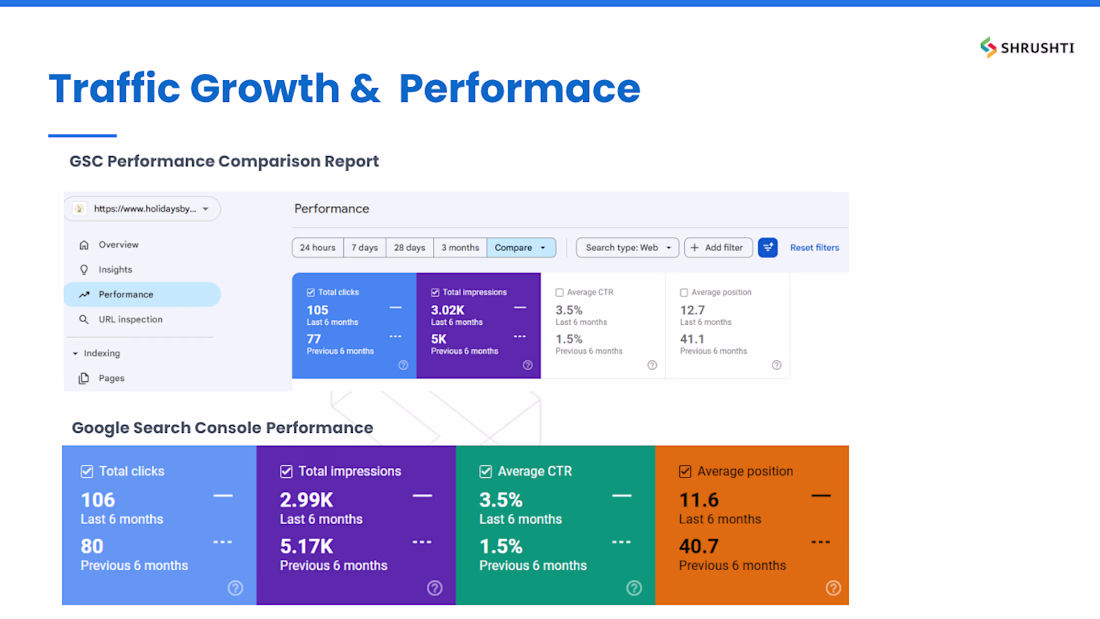Click help icon in large orange Average position card
Screen dimensions: 1100x619
coord(833,588)
